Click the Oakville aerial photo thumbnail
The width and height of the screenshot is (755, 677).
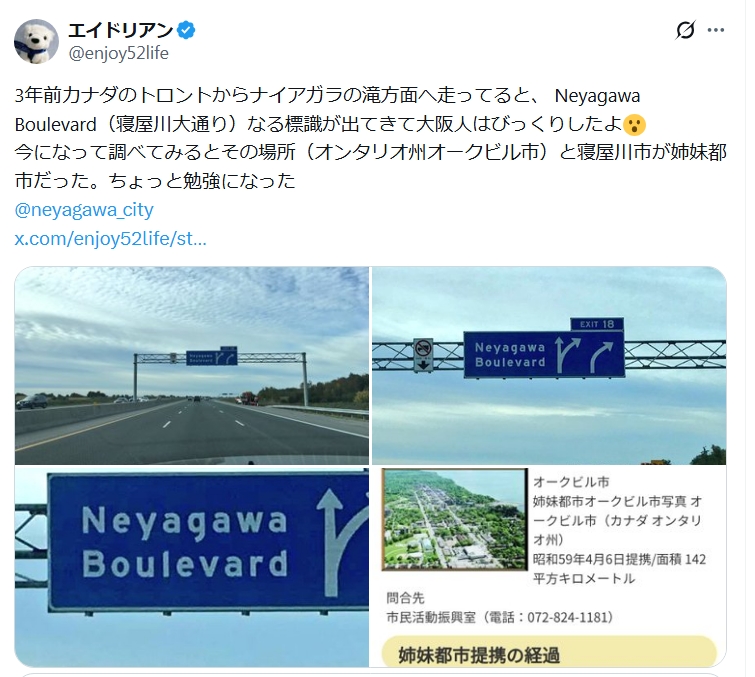coord(454,519)
